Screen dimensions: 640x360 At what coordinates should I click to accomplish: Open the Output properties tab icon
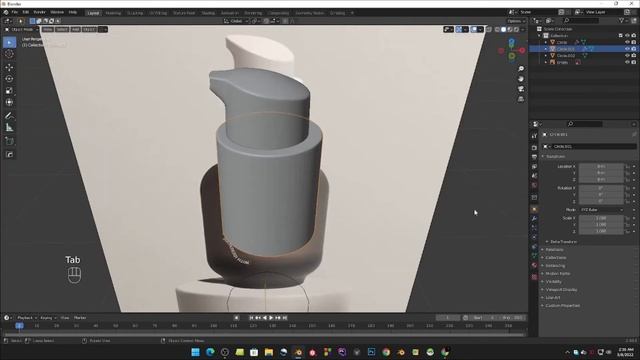coord(534,157)
